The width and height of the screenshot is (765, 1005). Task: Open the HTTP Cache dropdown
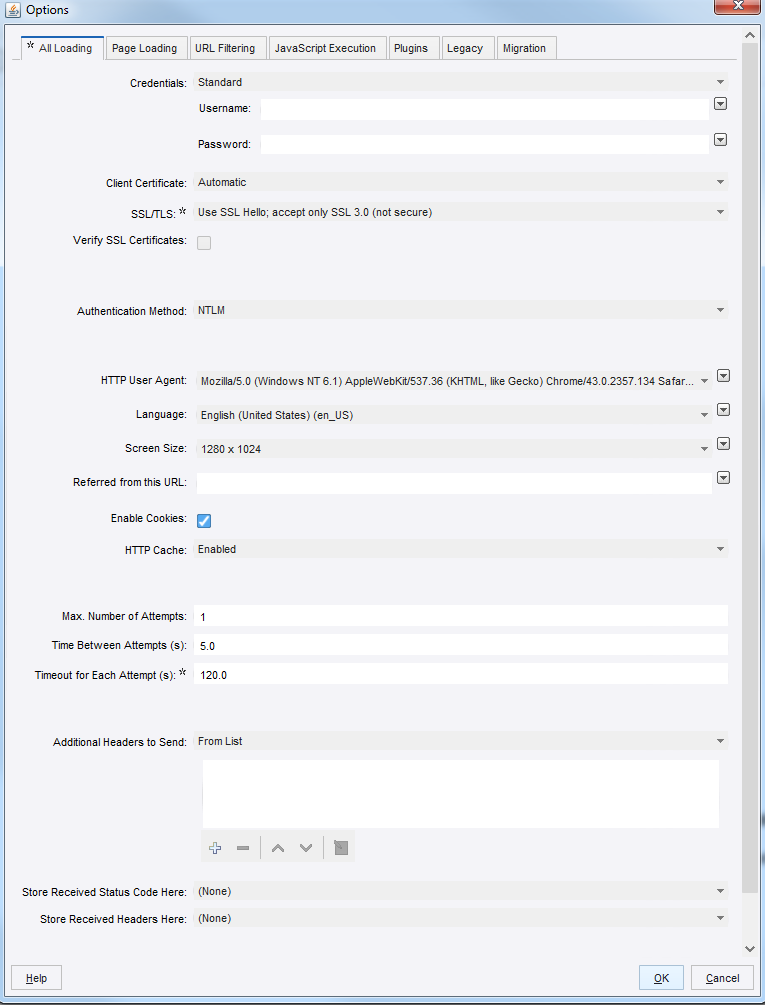pyautogui.click(x=461, y=549)
